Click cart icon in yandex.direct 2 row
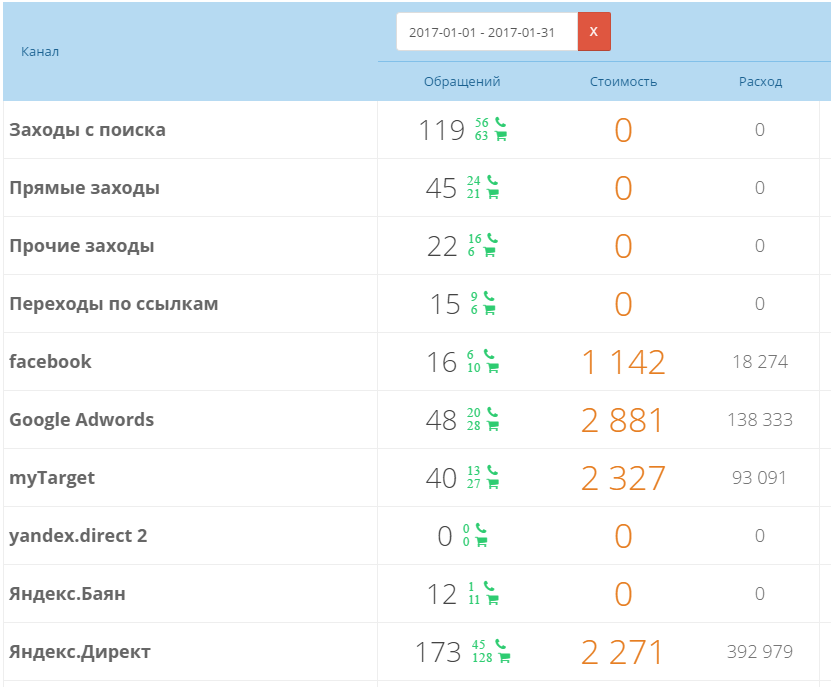The width and height of the screenshot is (831, 687). click(481, 541)
